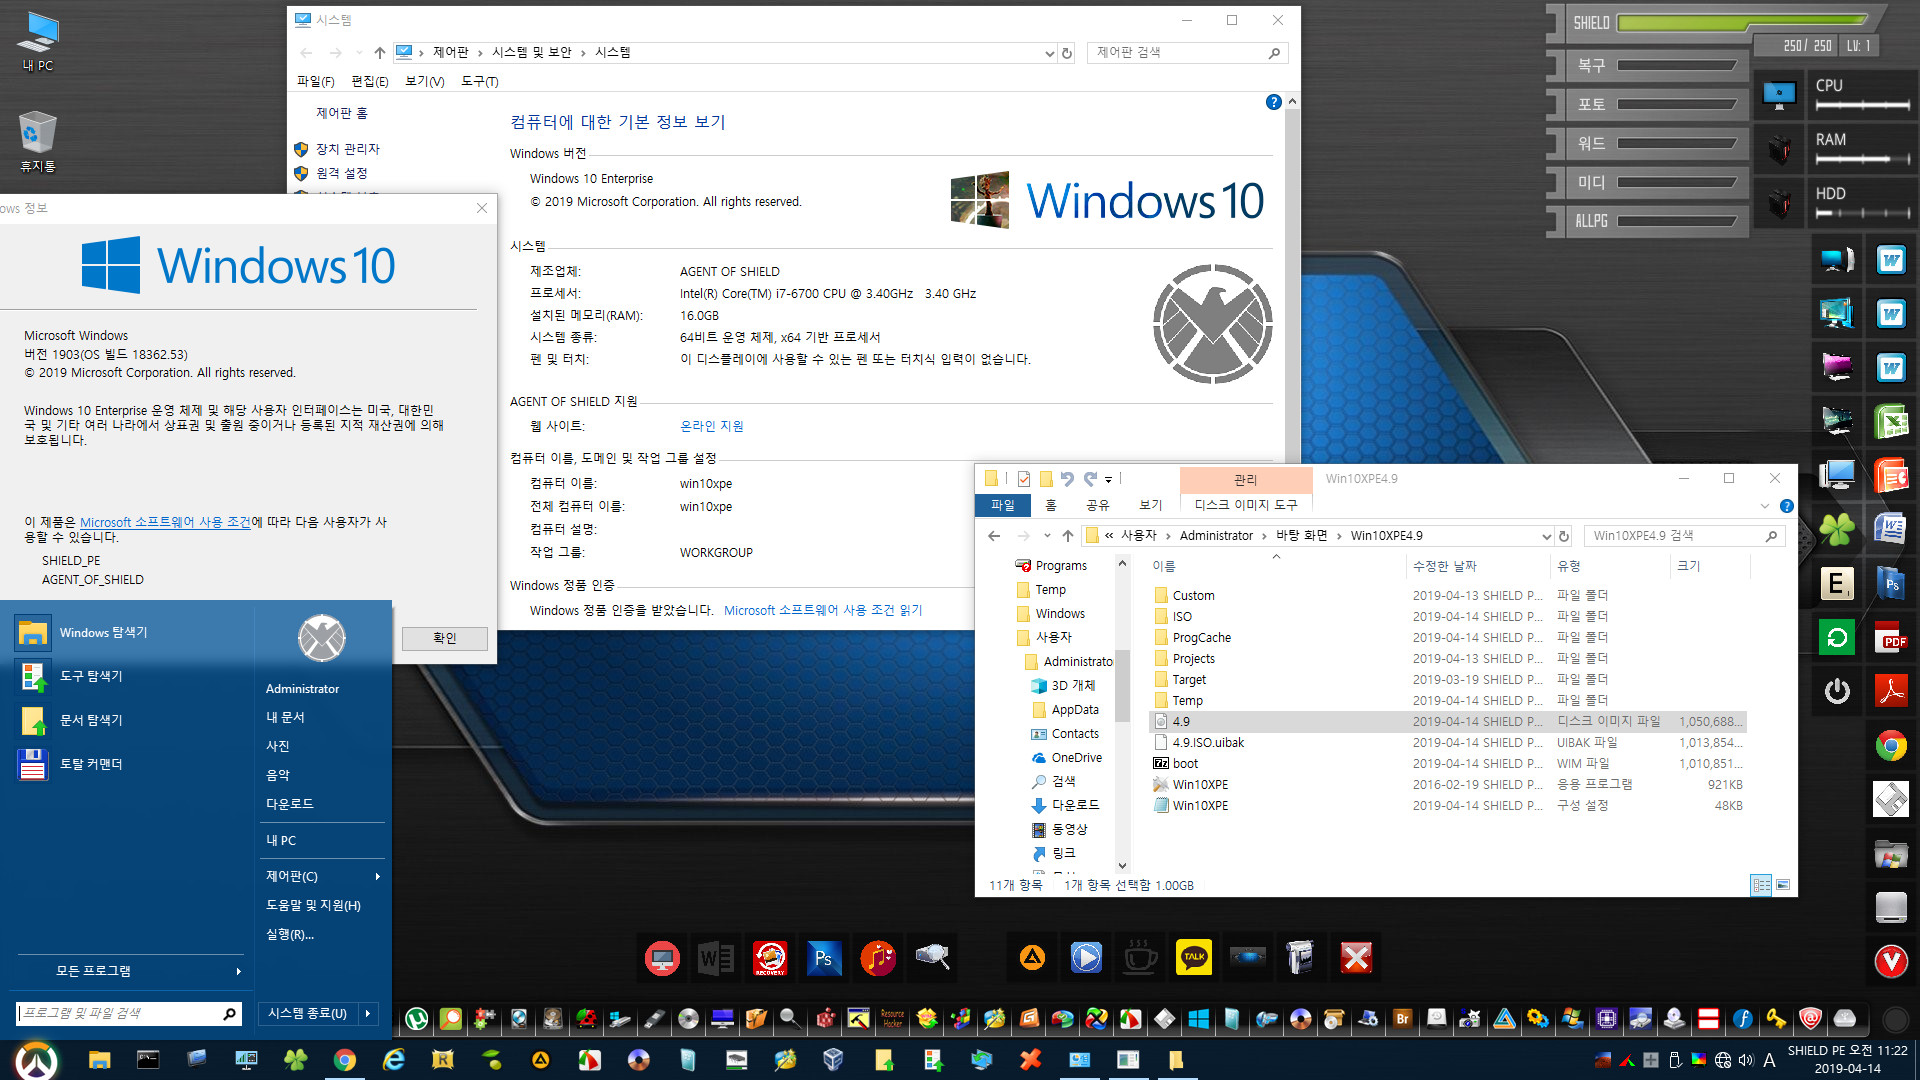The height and width of the screenshot is (1080, 1920).
Task: Open the 도구(T) menu in System window
Action: tap(480, 81)
